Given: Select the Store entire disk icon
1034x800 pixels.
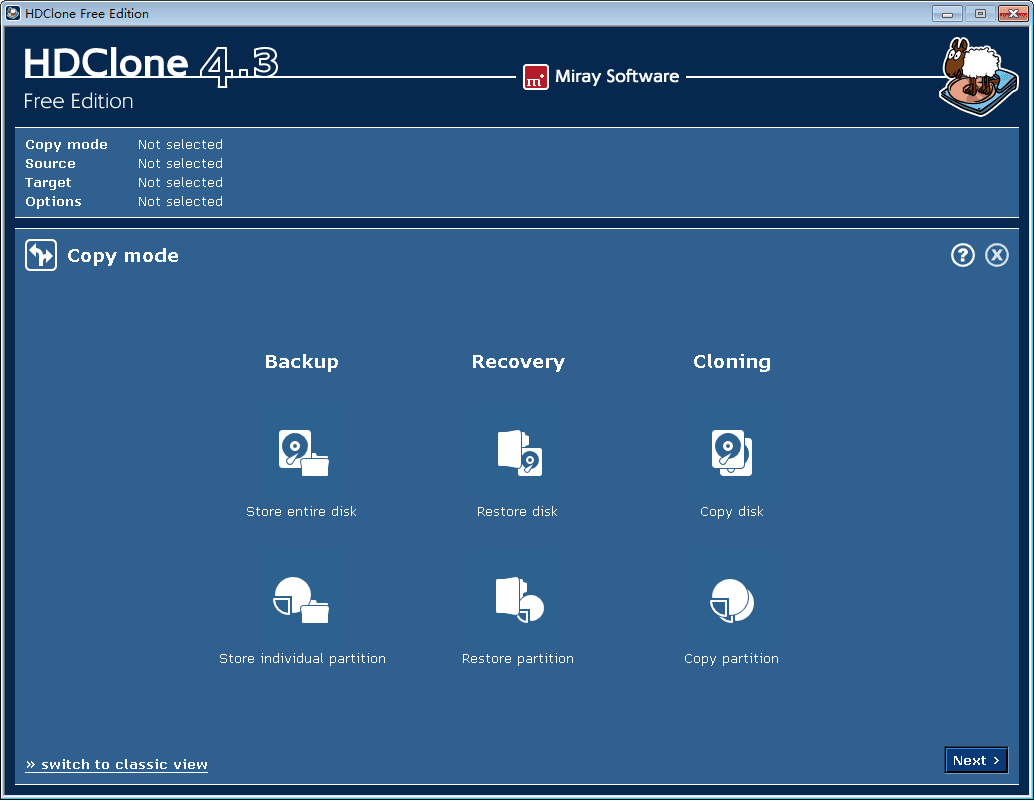Looking at the screenshot, I should point(303,453).
